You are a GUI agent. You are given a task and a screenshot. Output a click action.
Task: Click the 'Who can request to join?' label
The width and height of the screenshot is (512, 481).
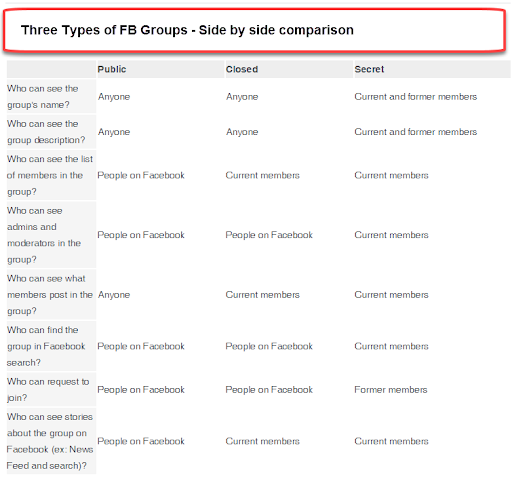point(48,390)
